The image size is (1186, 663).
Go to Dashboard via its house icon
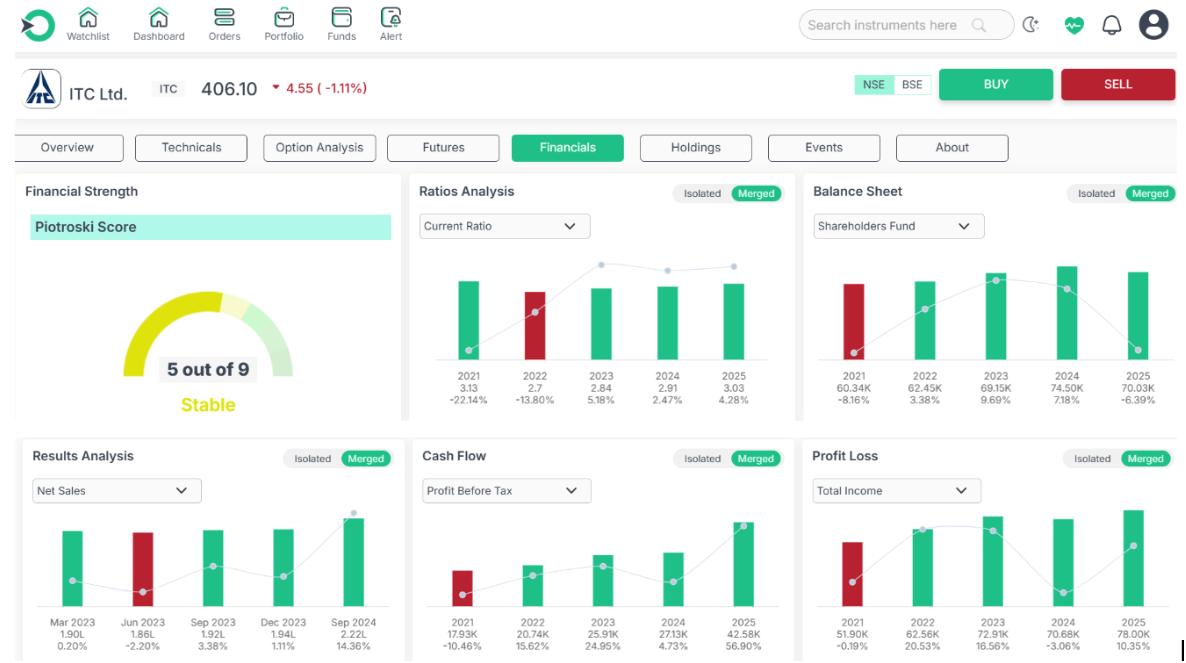(x=159, y=19)
